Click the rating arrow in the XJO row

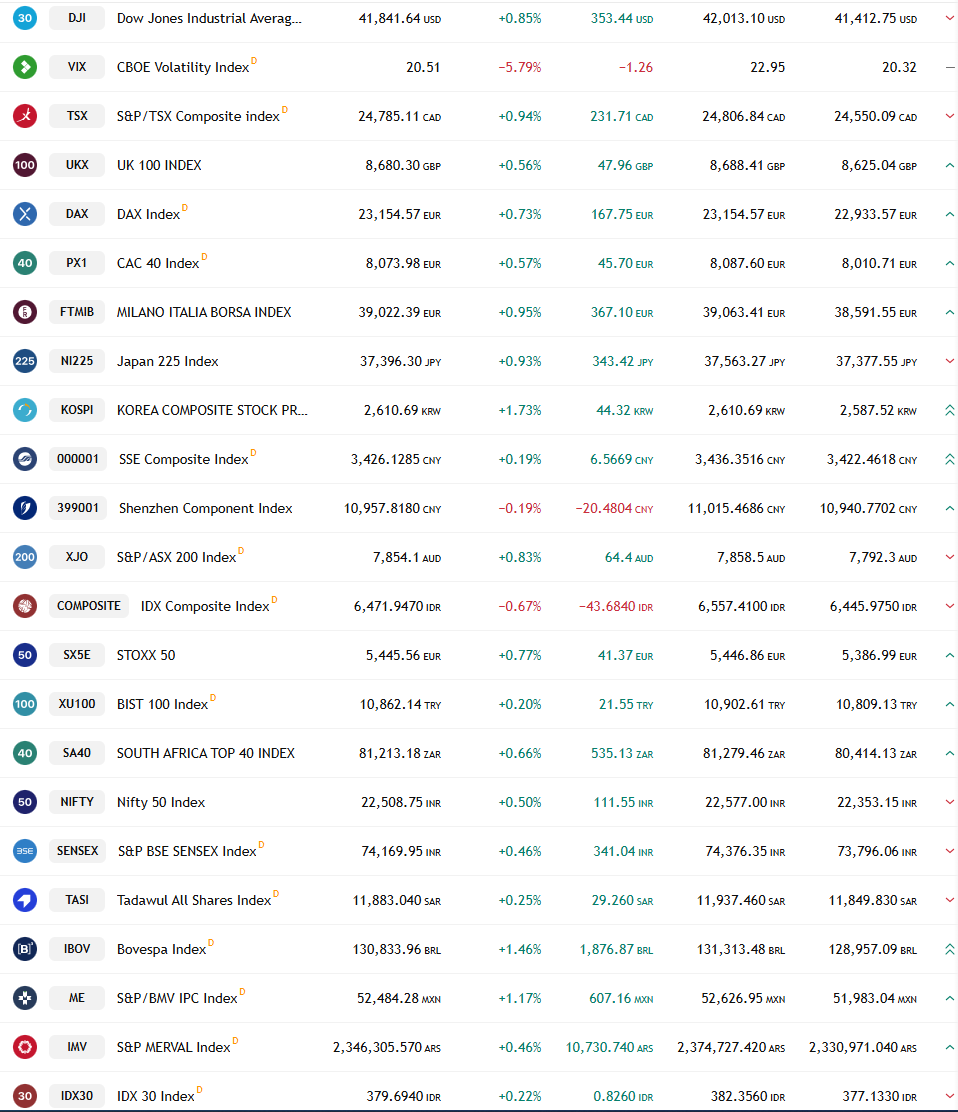tap(949, 557)
